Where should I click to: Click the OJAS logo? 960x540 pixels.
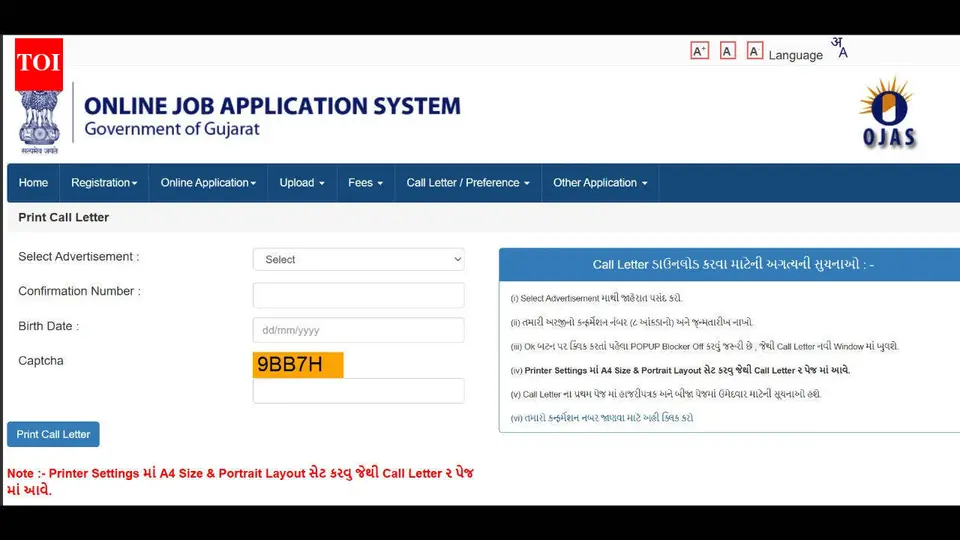click(x=888, y=113)
